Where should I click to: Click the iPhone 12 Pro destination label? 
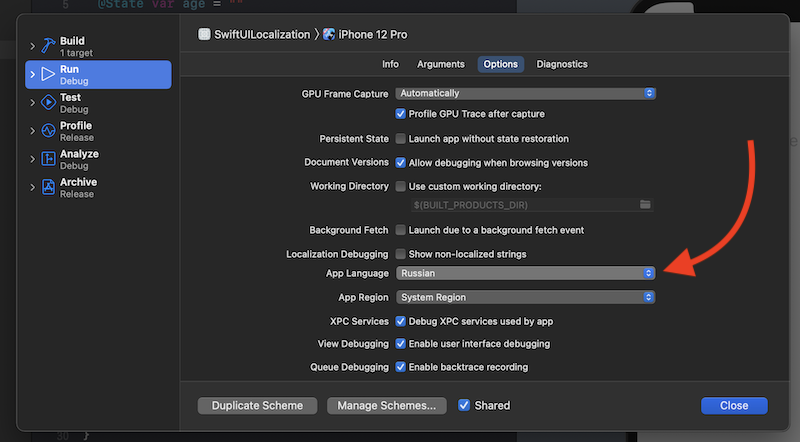(373, 35)
